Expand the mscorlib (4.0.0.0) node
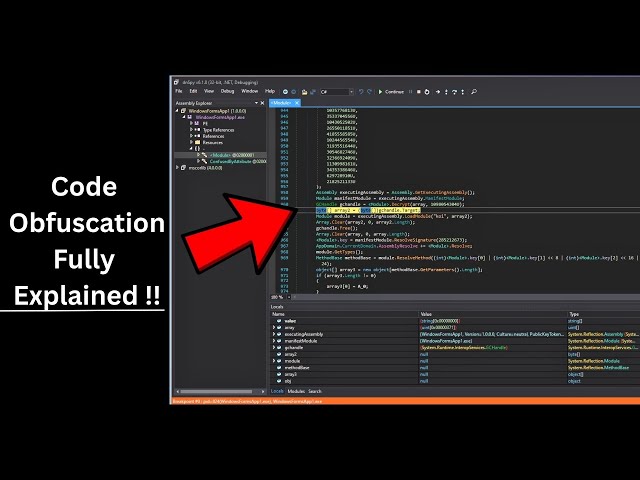Screen dimensions: 640x480 177,167
